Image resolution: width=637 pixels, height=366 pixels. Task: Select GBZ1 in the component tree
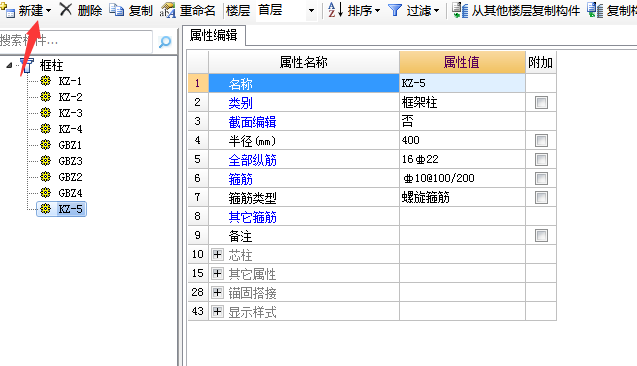coord(70,145)
